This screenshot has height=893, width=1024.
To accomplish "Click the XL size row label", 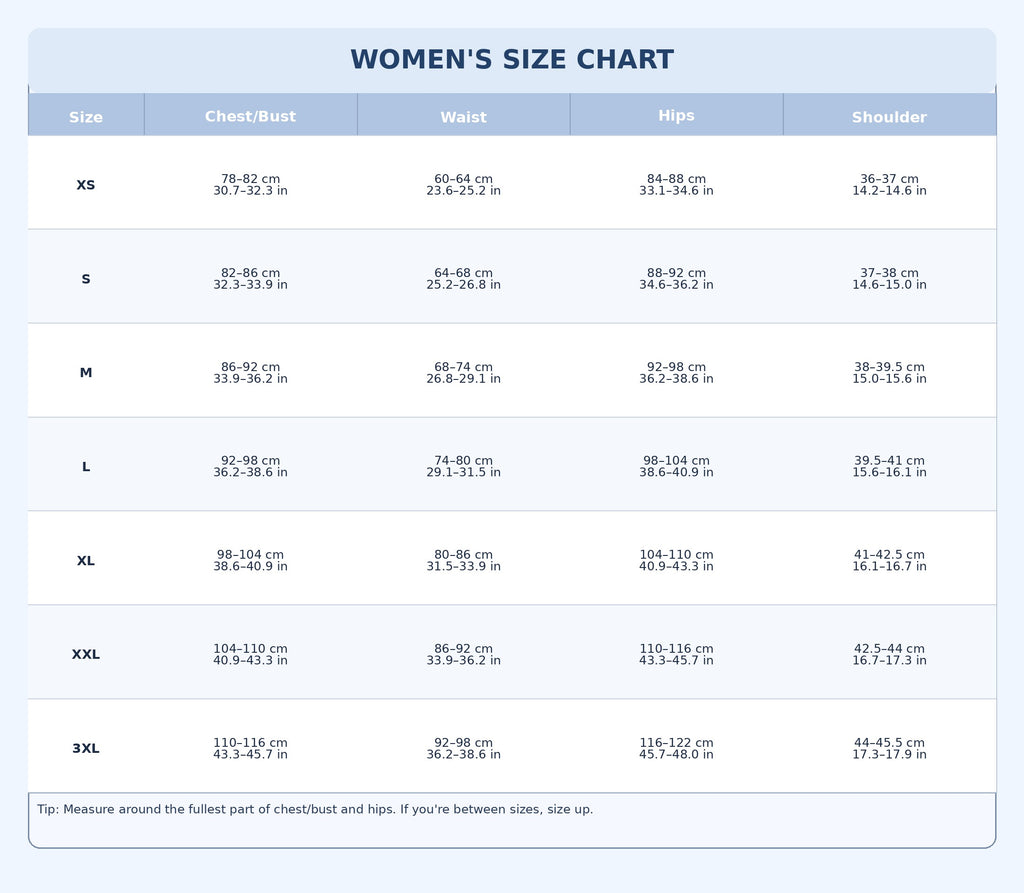I will coord(86,561).
